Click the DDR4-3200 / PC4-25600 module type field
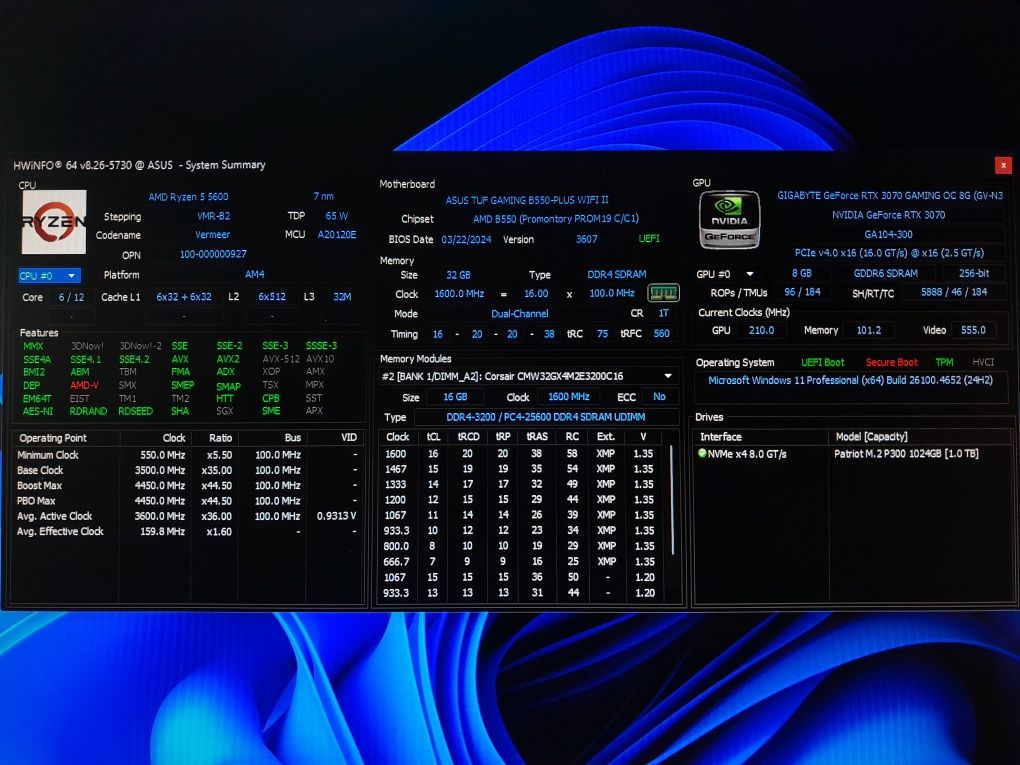 click(x=546, y=417)
